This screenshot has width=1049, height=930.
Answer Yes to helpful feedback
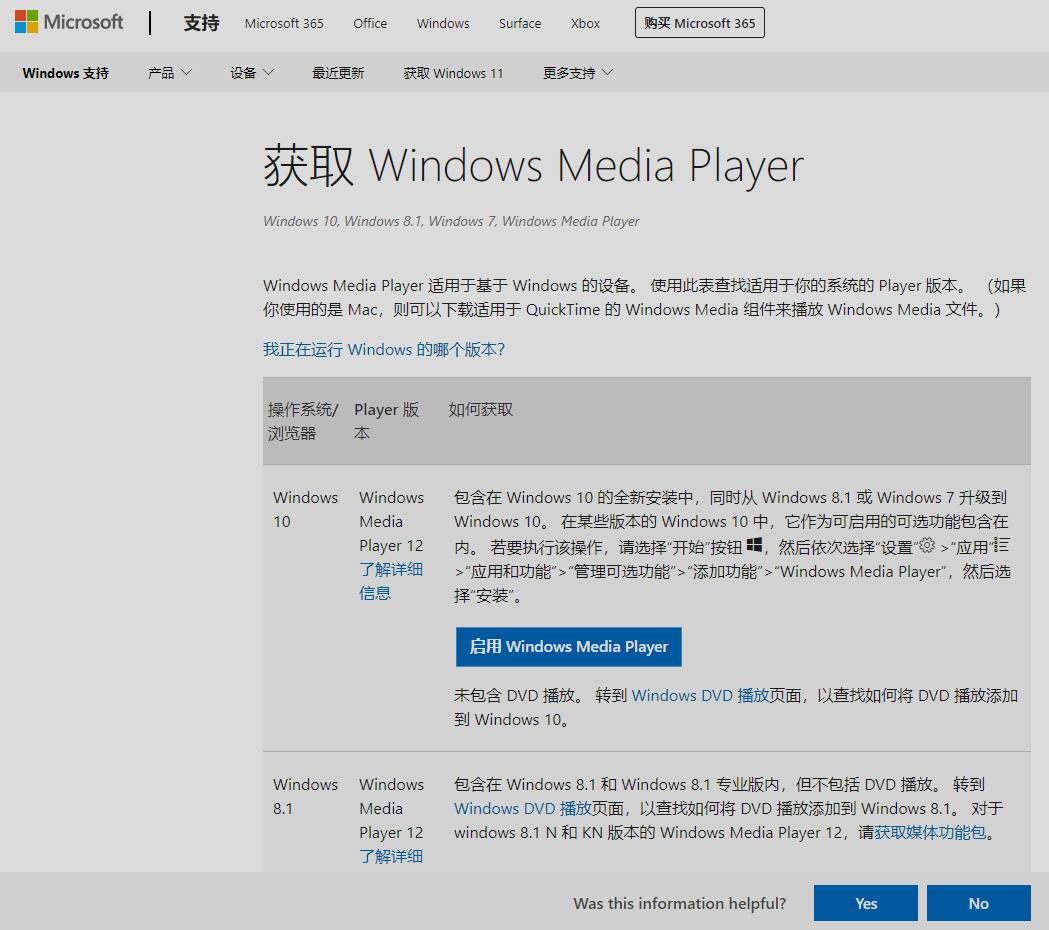[x=866, y=903]
